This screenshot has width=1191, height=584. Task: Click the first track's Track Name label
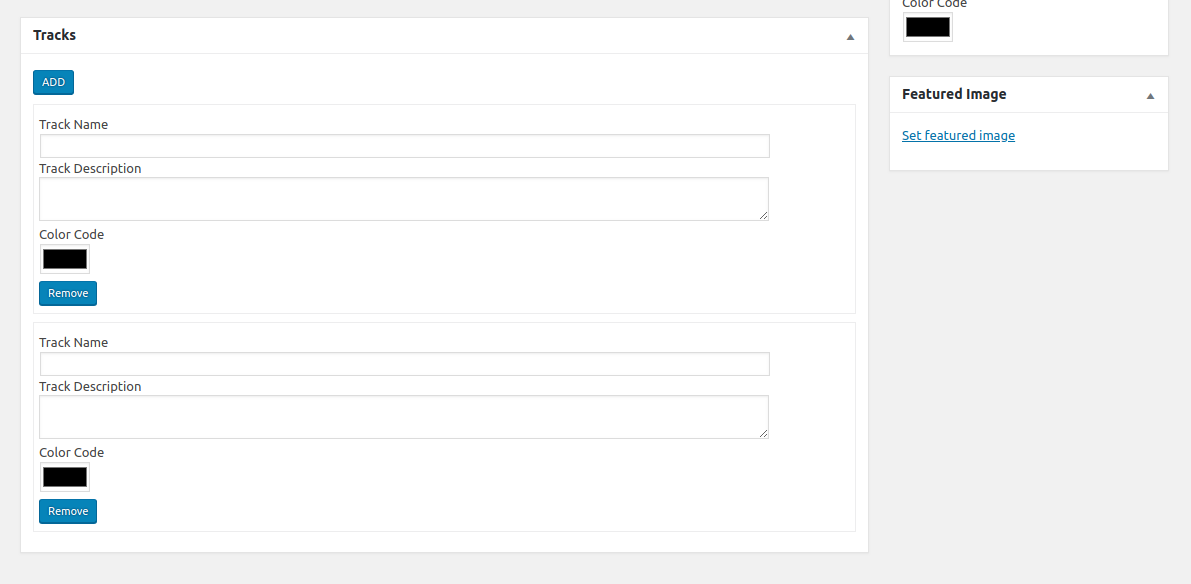click(74, 125)
